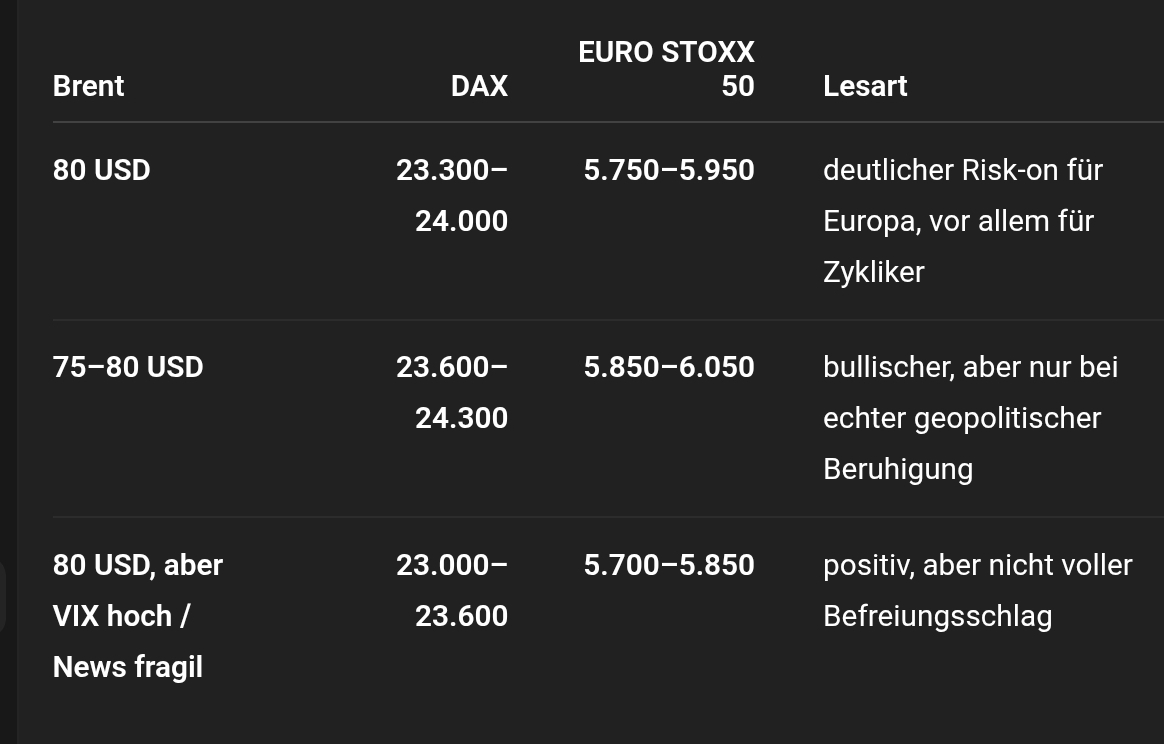Pick the DAX range 23.000–23.600
Viewport: 1164px width, 744px height.
click(x=452, y=590)
